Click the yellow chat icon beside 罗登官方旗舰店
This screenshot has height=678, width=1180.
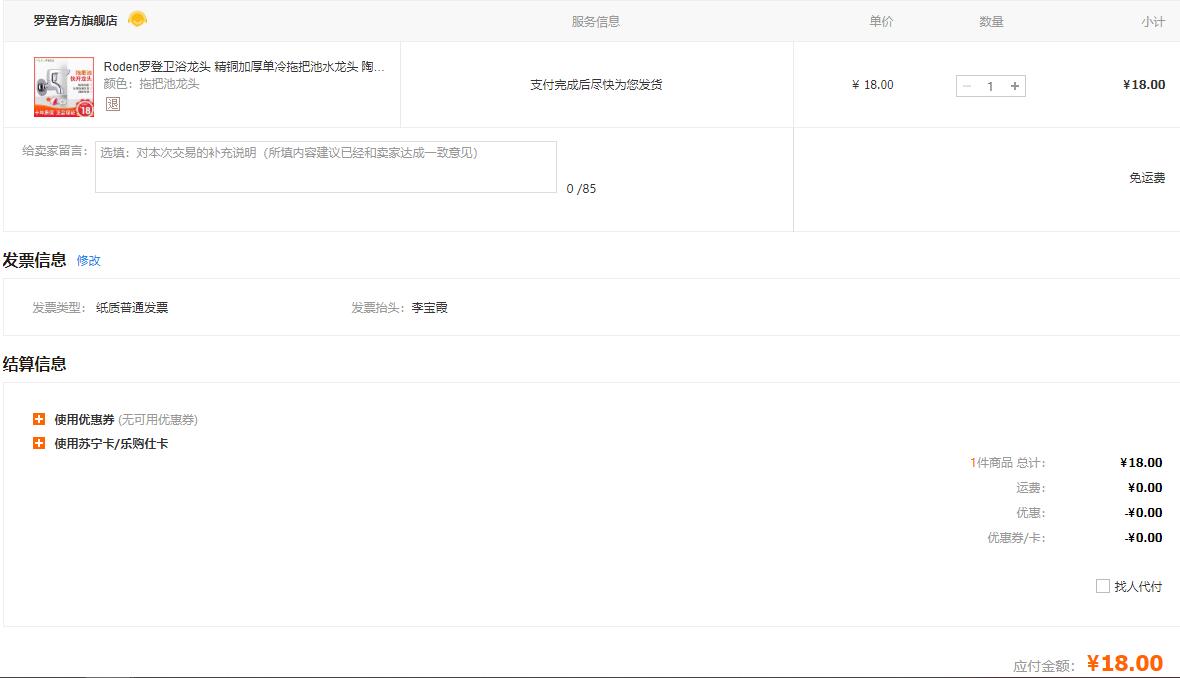(x=137, y=20)
